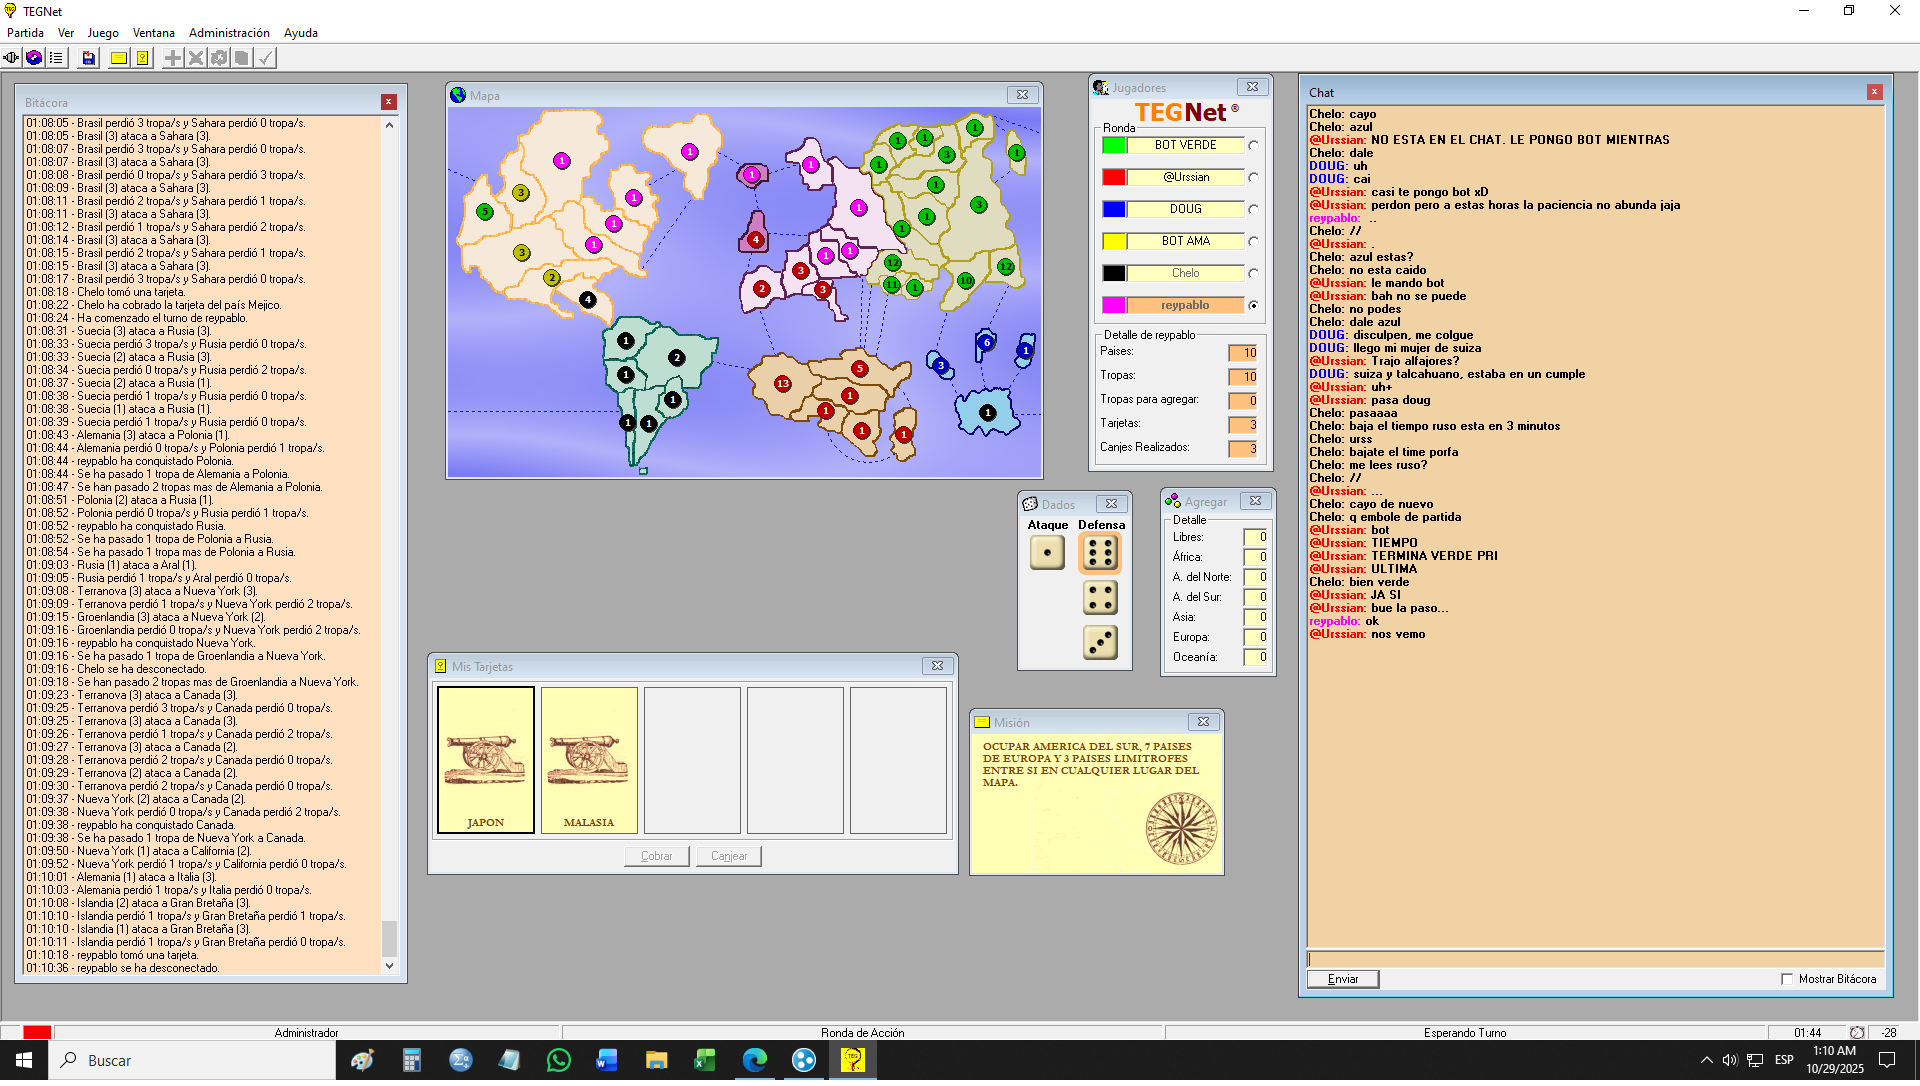Image resolution: width=1920 pixels, height=1086 pixels.
Task: Enable the Mostrar Bitácora checkbox
Action: (1787, 979)
